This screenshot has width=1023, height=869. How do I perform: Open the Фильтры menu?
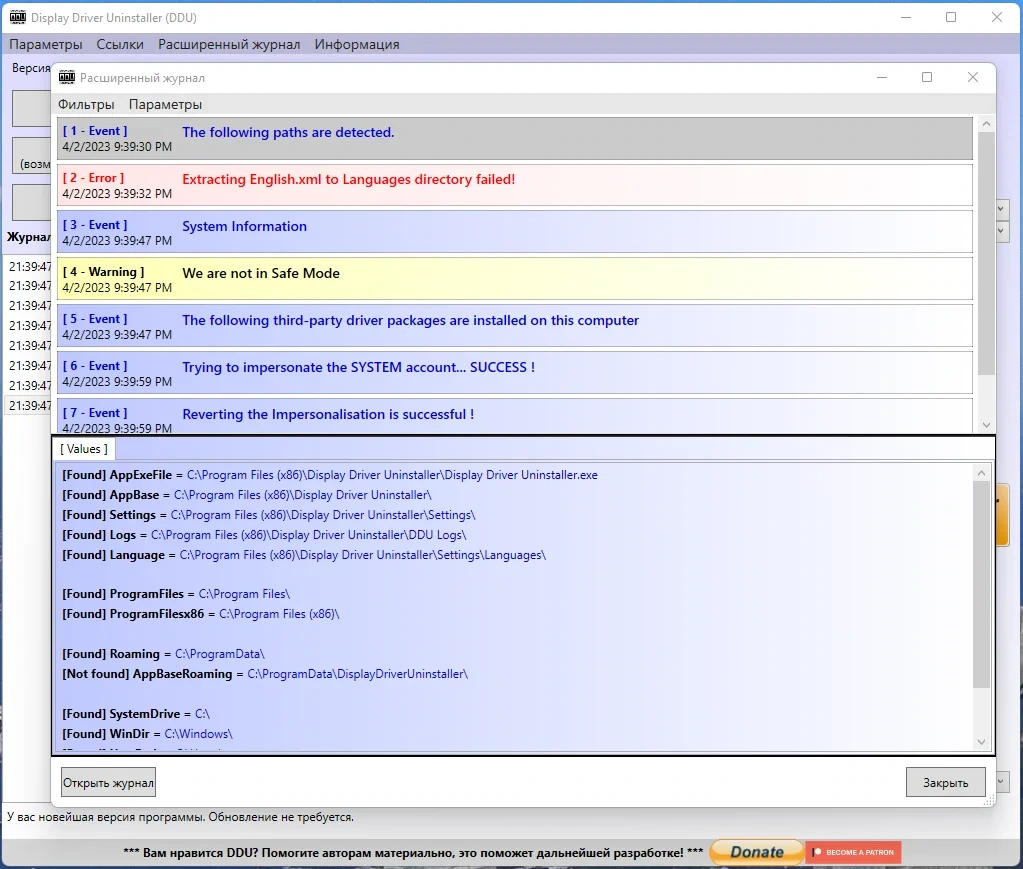tap(86, 104)
